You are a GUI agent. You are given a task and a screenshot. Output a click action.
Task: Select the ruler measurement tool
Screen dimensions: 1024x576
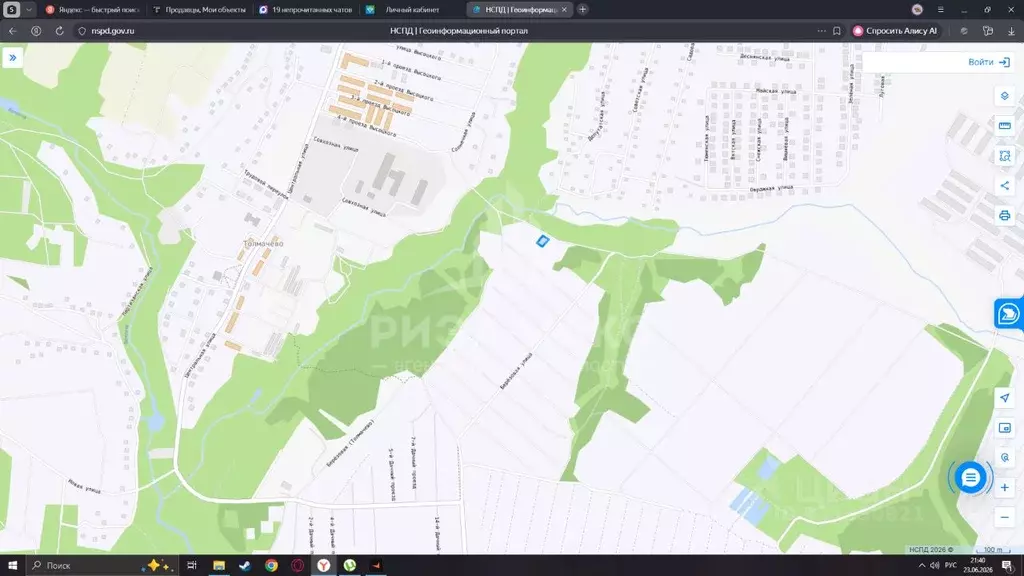pyautogui.click(x=1004, y=125)
